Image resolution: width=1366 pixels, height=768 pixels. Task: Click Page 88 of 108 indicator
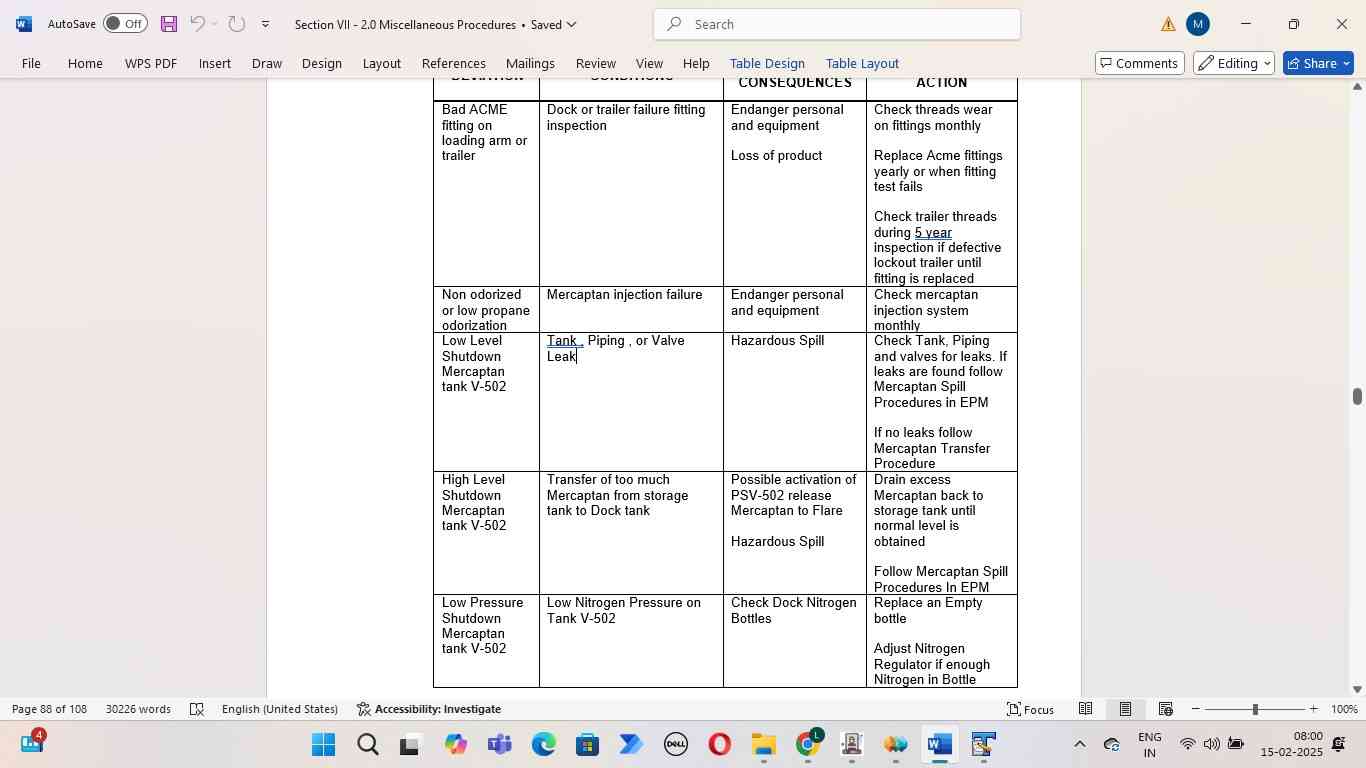click(x=49, y=709)
